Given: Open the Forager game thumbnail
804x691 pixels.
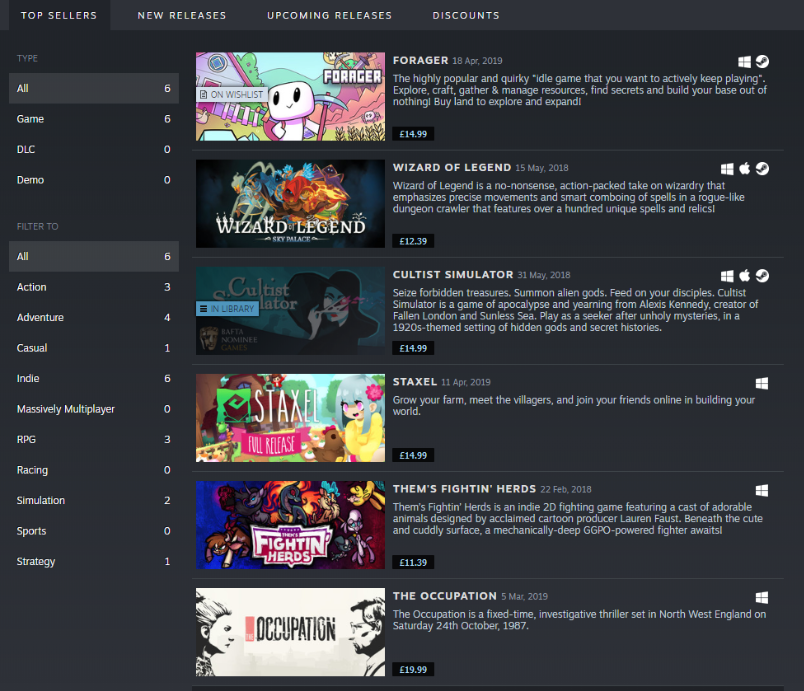Looking at the screenshot, I should [x=290, y=96].
